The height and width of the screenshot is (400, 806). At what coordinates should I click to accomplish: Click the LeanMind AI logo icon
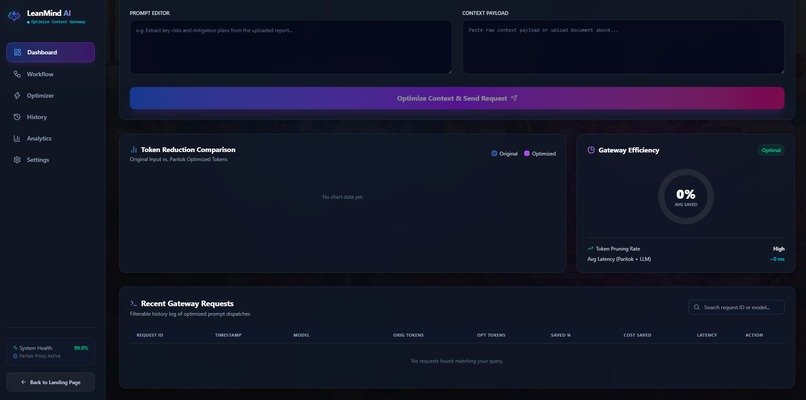pos(14,16)
